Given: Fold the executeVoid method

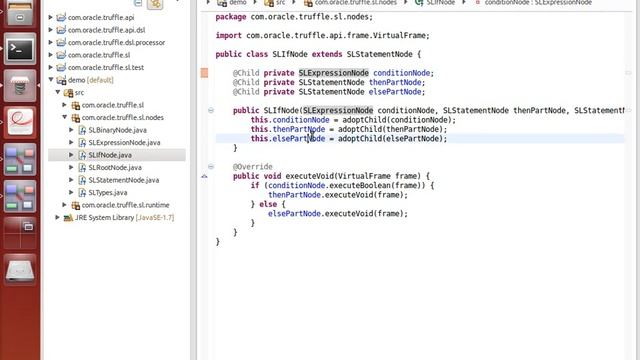Looking at the screenshot, I should (211, 167).
